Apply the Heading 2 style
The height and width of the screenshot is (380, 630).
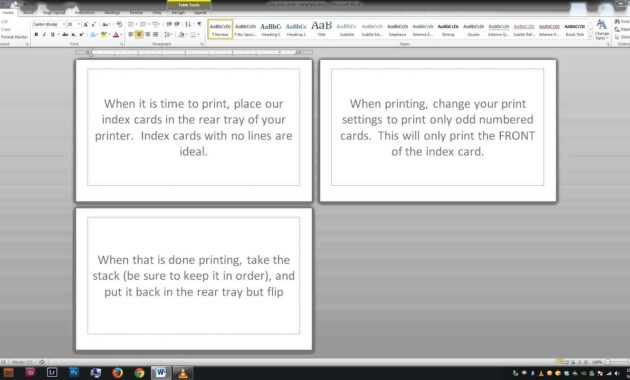coord(296,29)
